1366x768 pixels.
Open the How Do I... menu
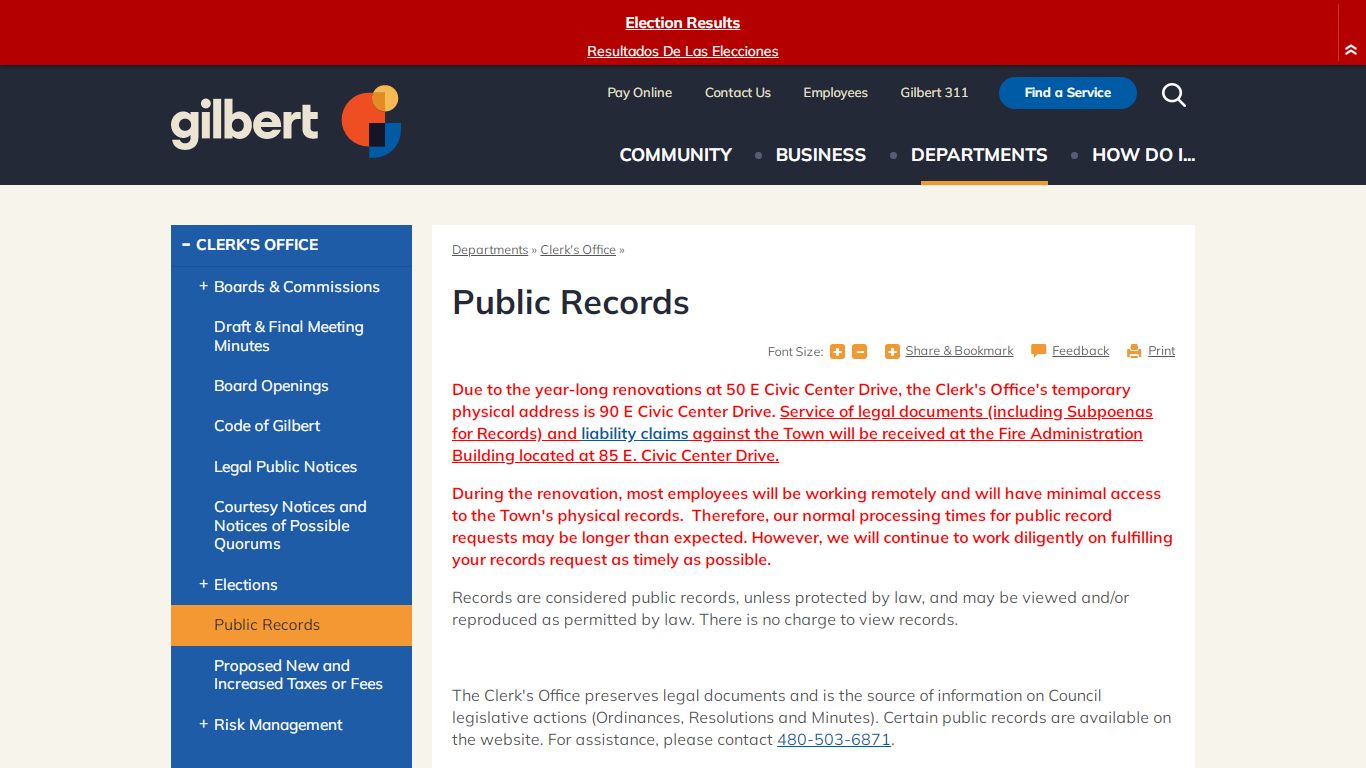point(1143,155)
